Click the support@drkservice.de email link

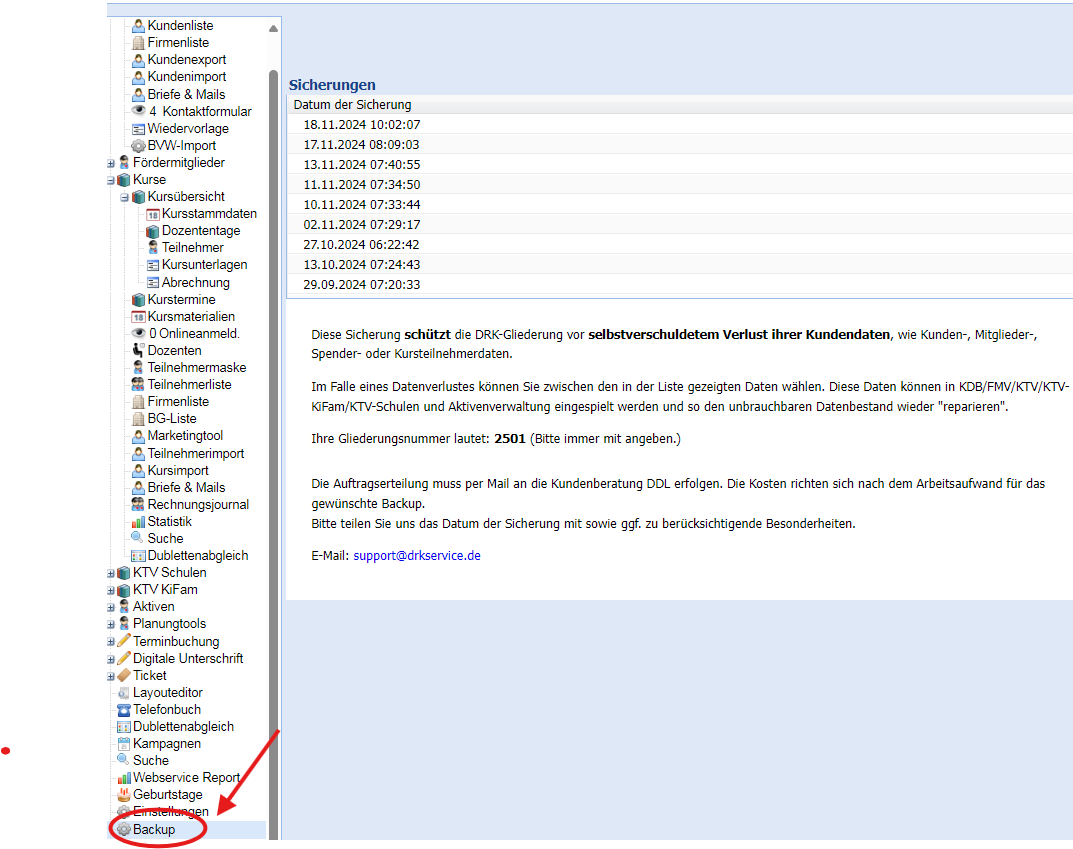tap(416, 555)
